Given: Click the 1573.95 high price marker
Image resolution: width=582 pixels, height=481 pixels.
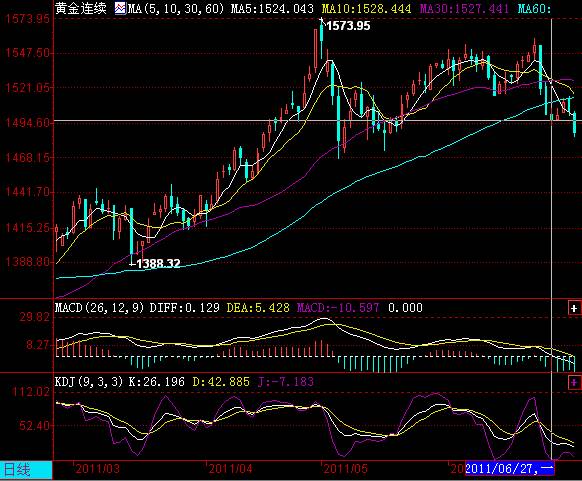Looking at the screenshot, I should [348, 26].
